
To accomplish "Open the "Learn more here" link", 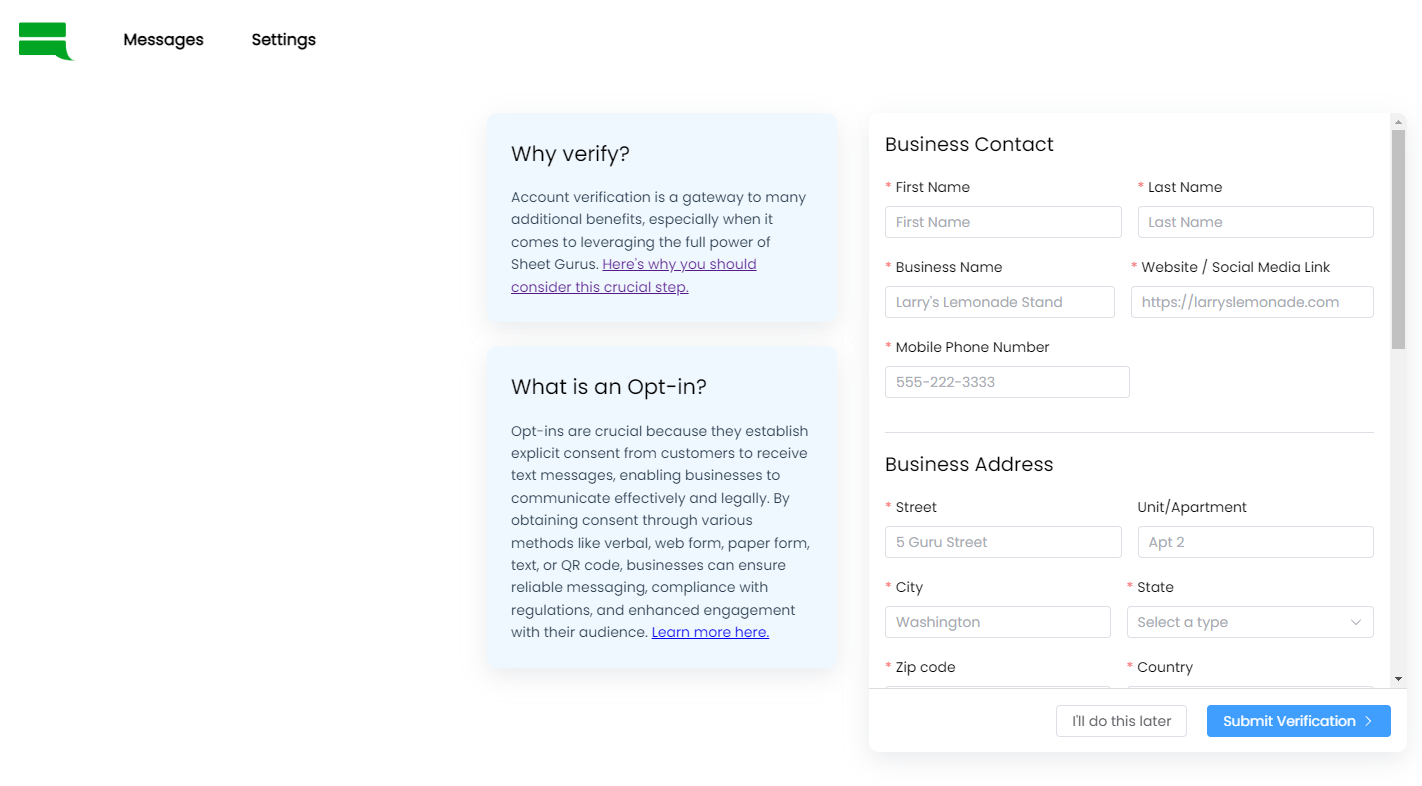I will (x=710, y=632).
